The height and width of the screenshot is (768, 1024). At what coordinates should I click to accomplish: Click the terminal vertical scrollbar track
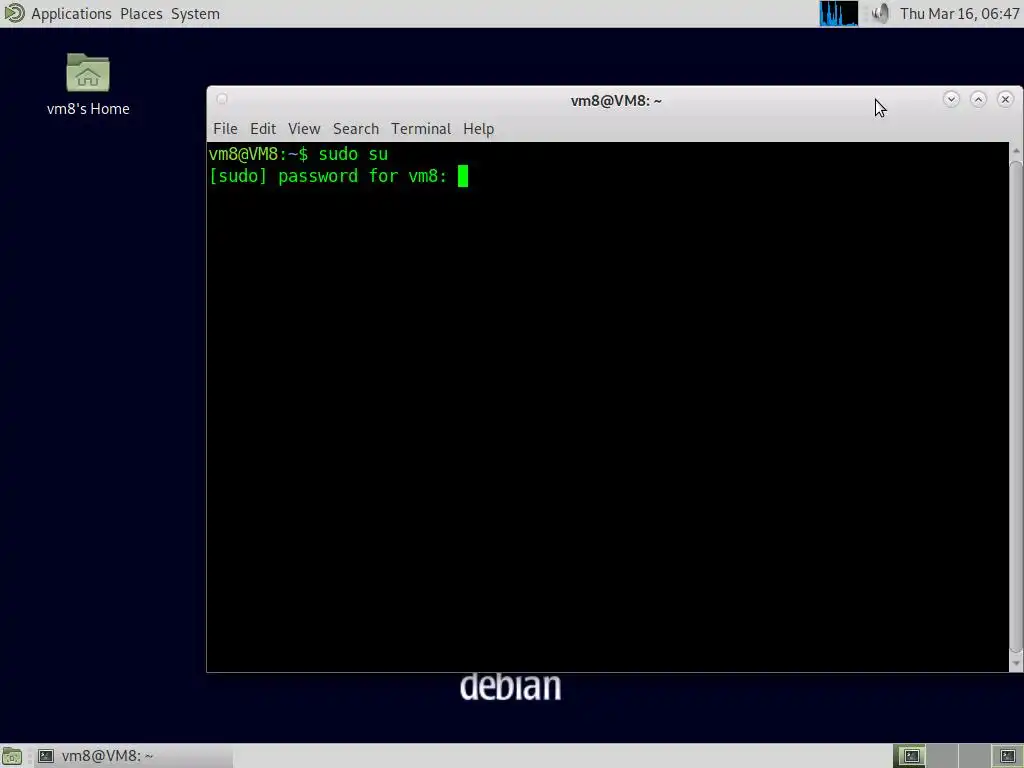tap(1016, 407)
